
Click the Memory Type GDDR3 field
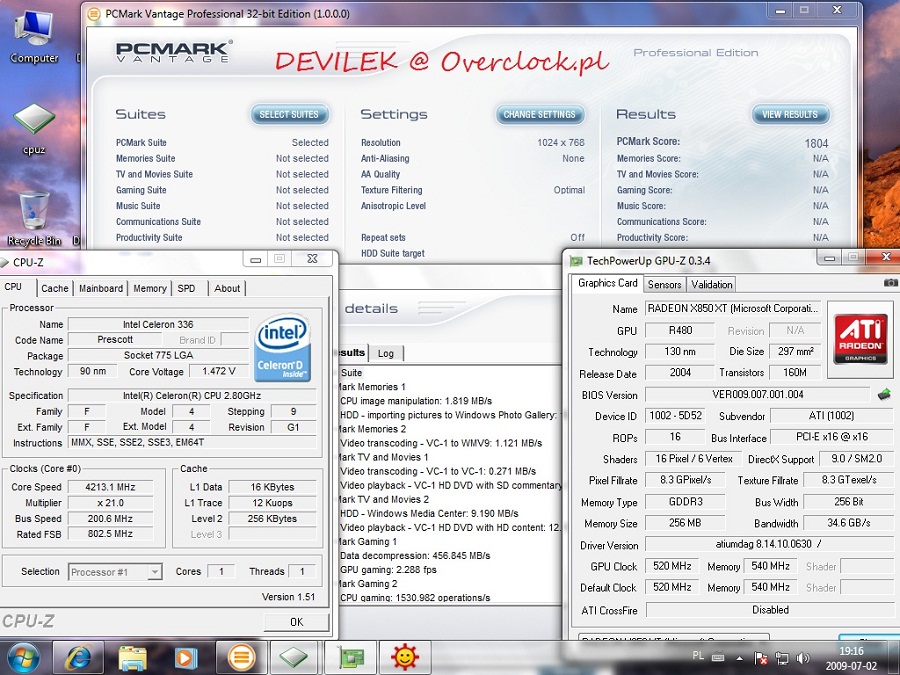[685, 502]
